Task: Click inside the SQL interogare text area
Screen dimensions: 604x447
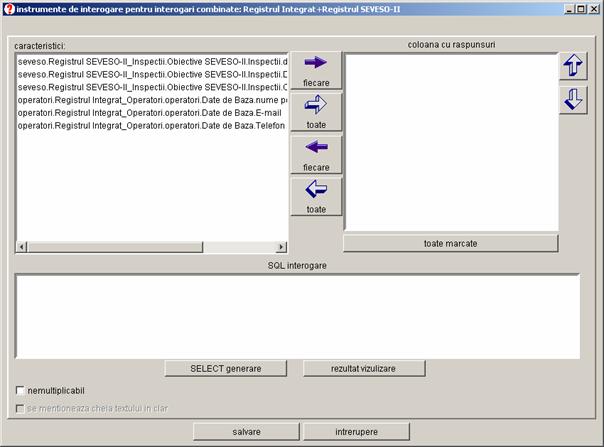Action: pos(297,315)
